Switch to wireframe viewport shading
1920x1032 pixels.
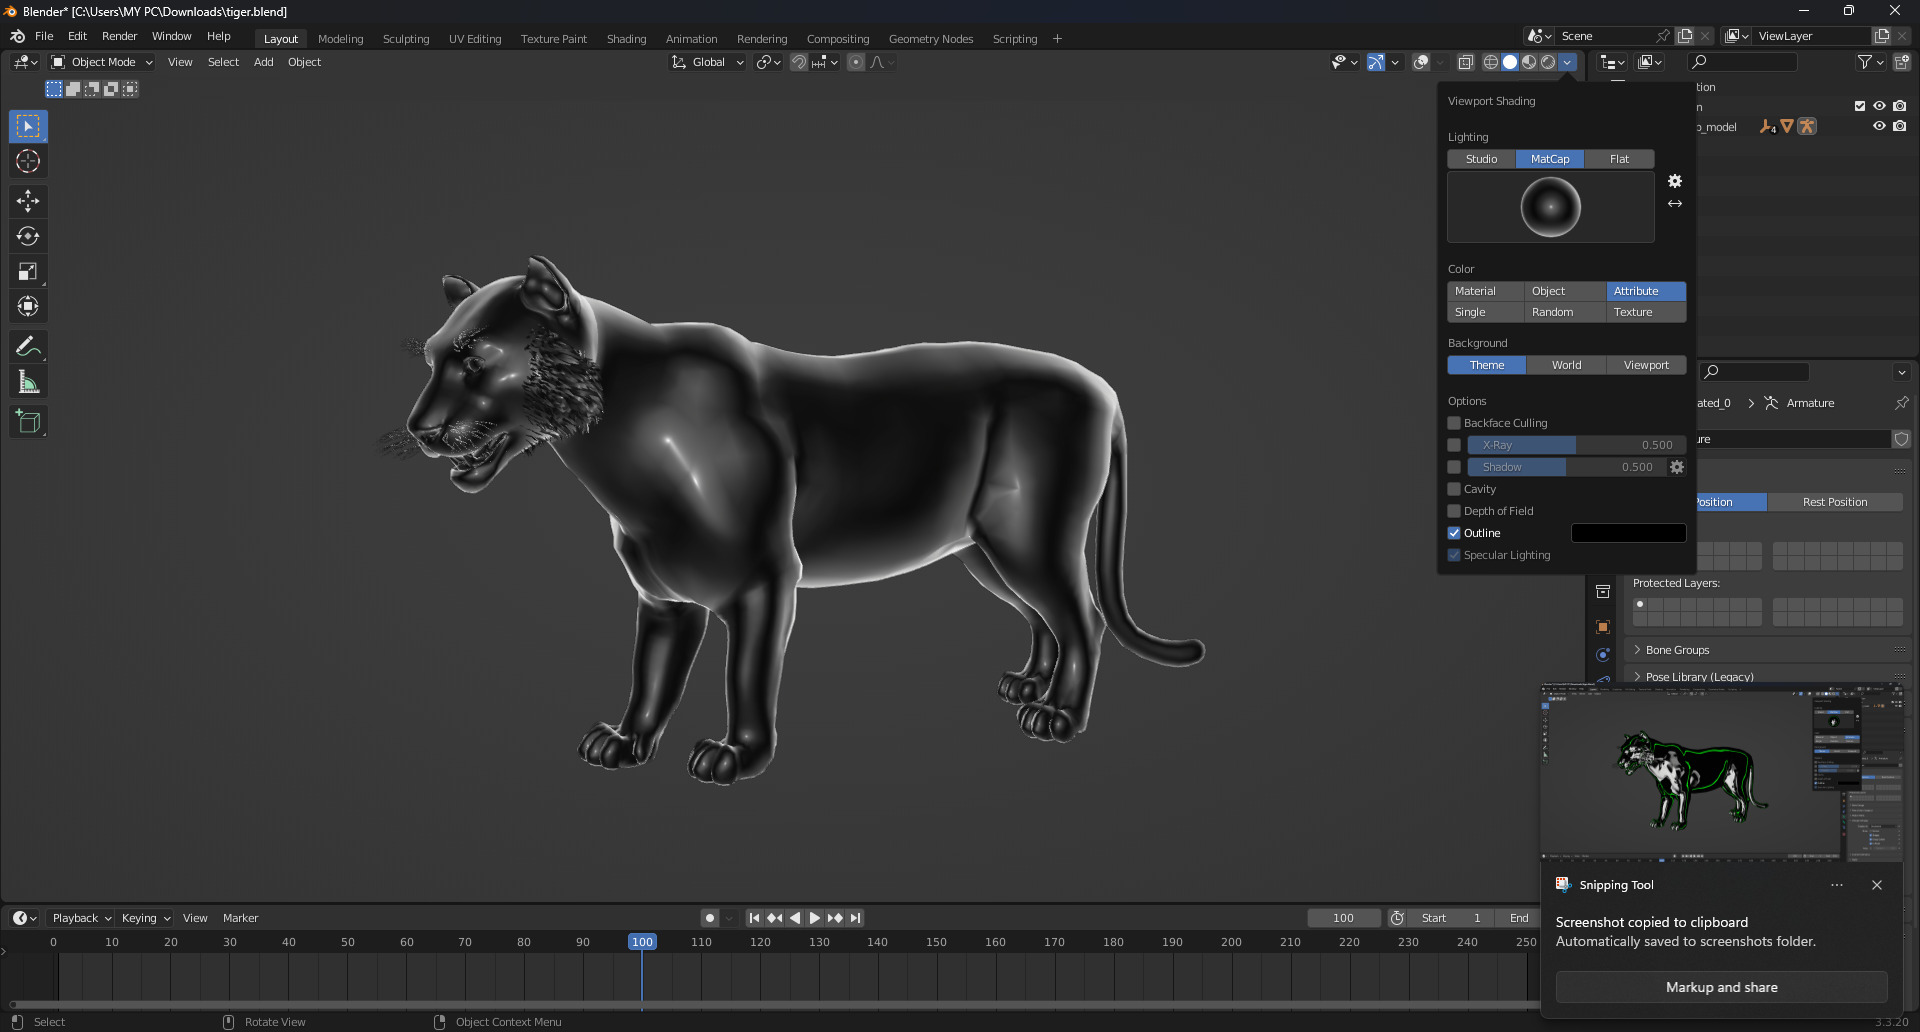click(x=1491, y=62)
